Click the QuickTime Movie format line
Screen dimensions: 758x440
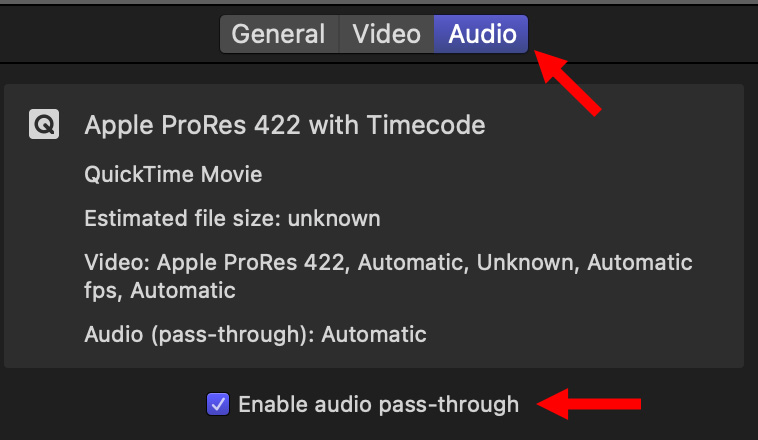pyautogui.click(x=173, y=174)
